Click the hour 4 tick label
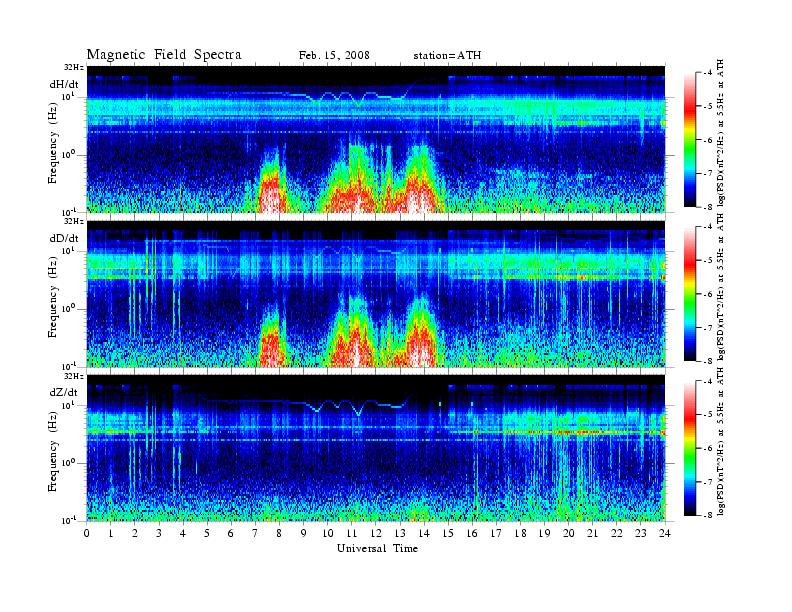Screen dimensions: 792x612 183,534
